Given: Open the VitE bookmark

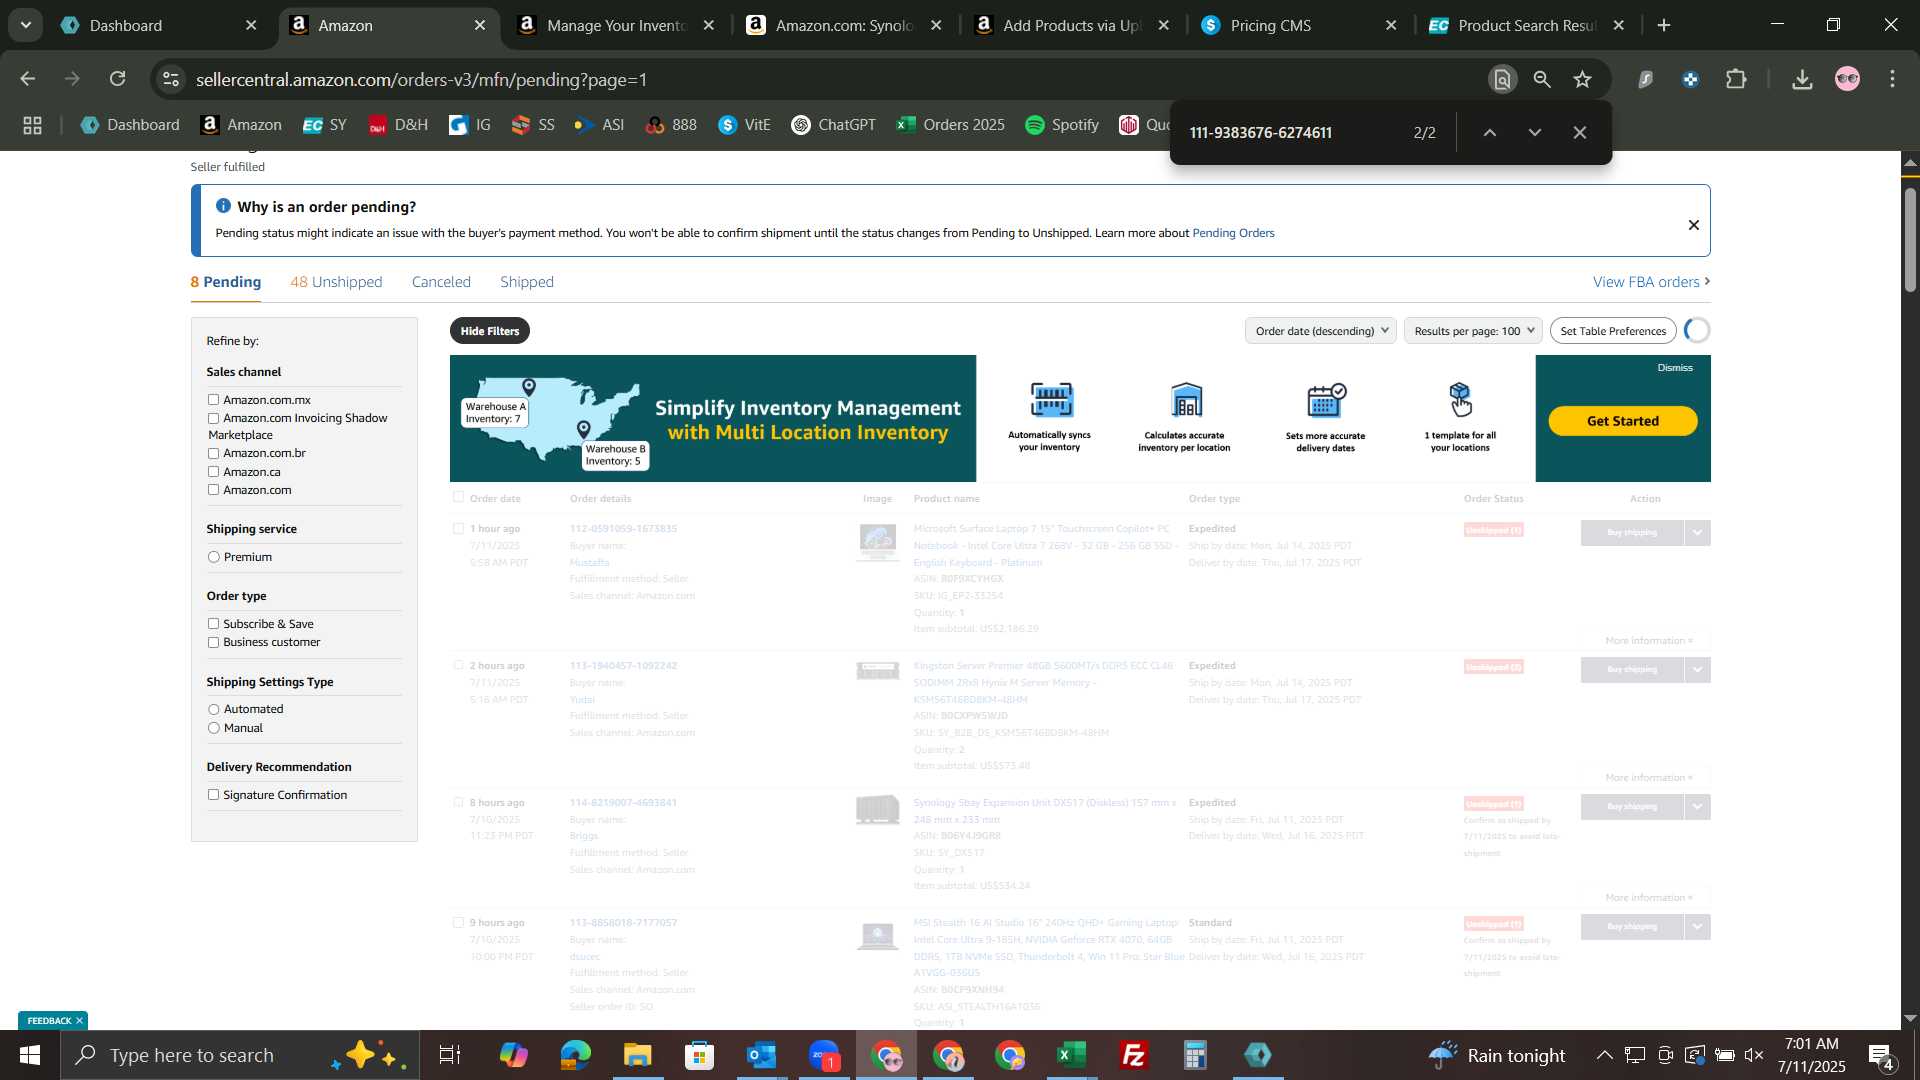Looking at the screenshot, I should click(745, 125).
